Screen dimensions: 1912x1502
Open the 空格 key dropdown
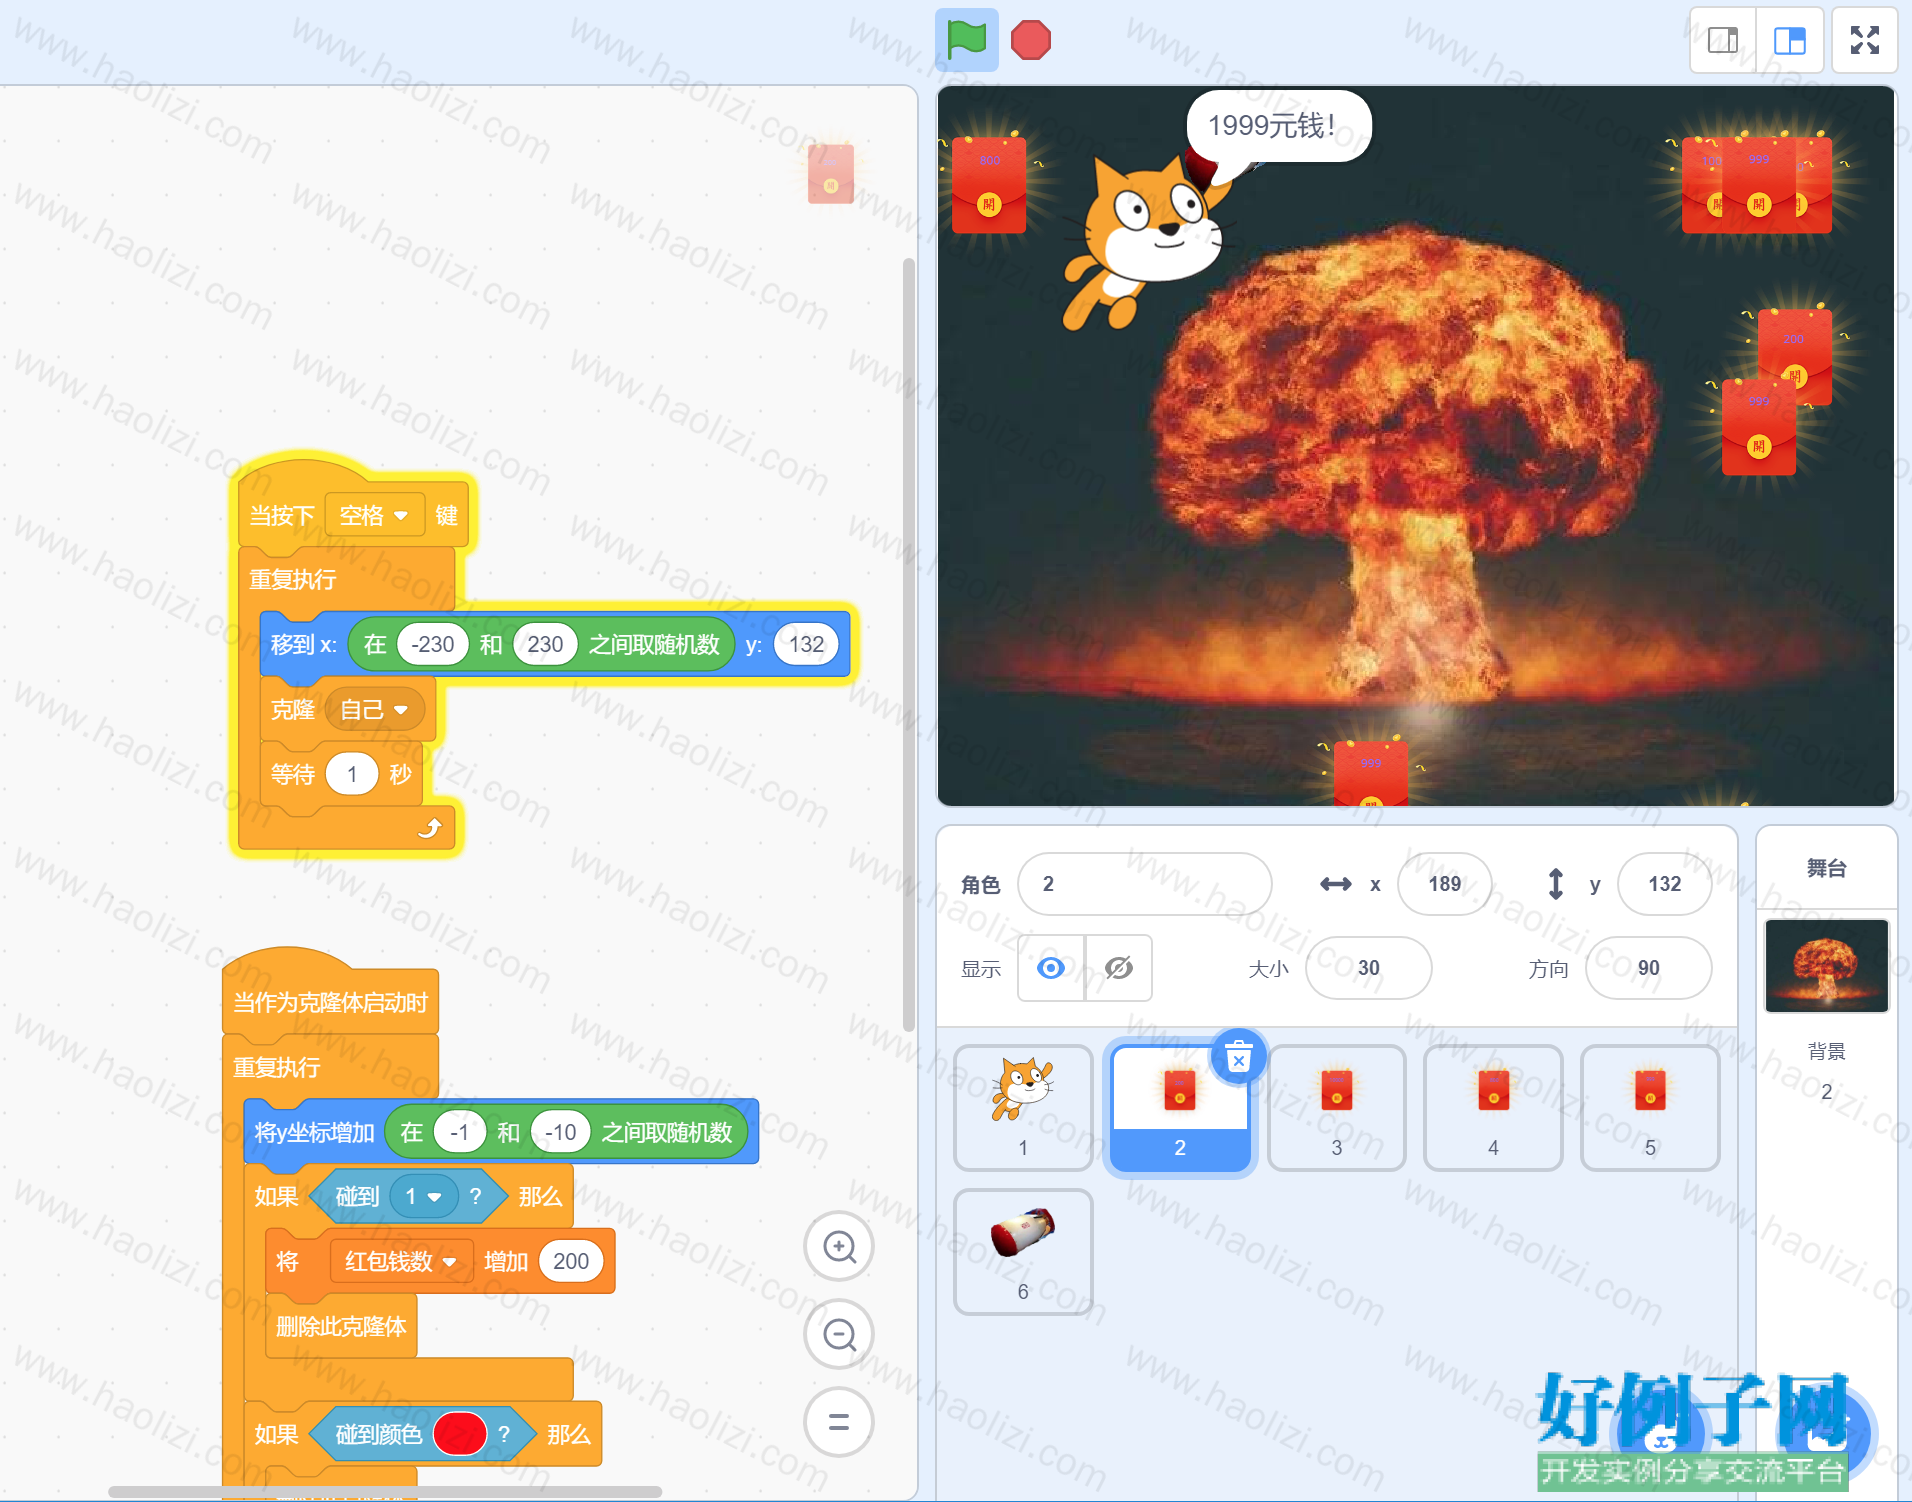(374, 515)
